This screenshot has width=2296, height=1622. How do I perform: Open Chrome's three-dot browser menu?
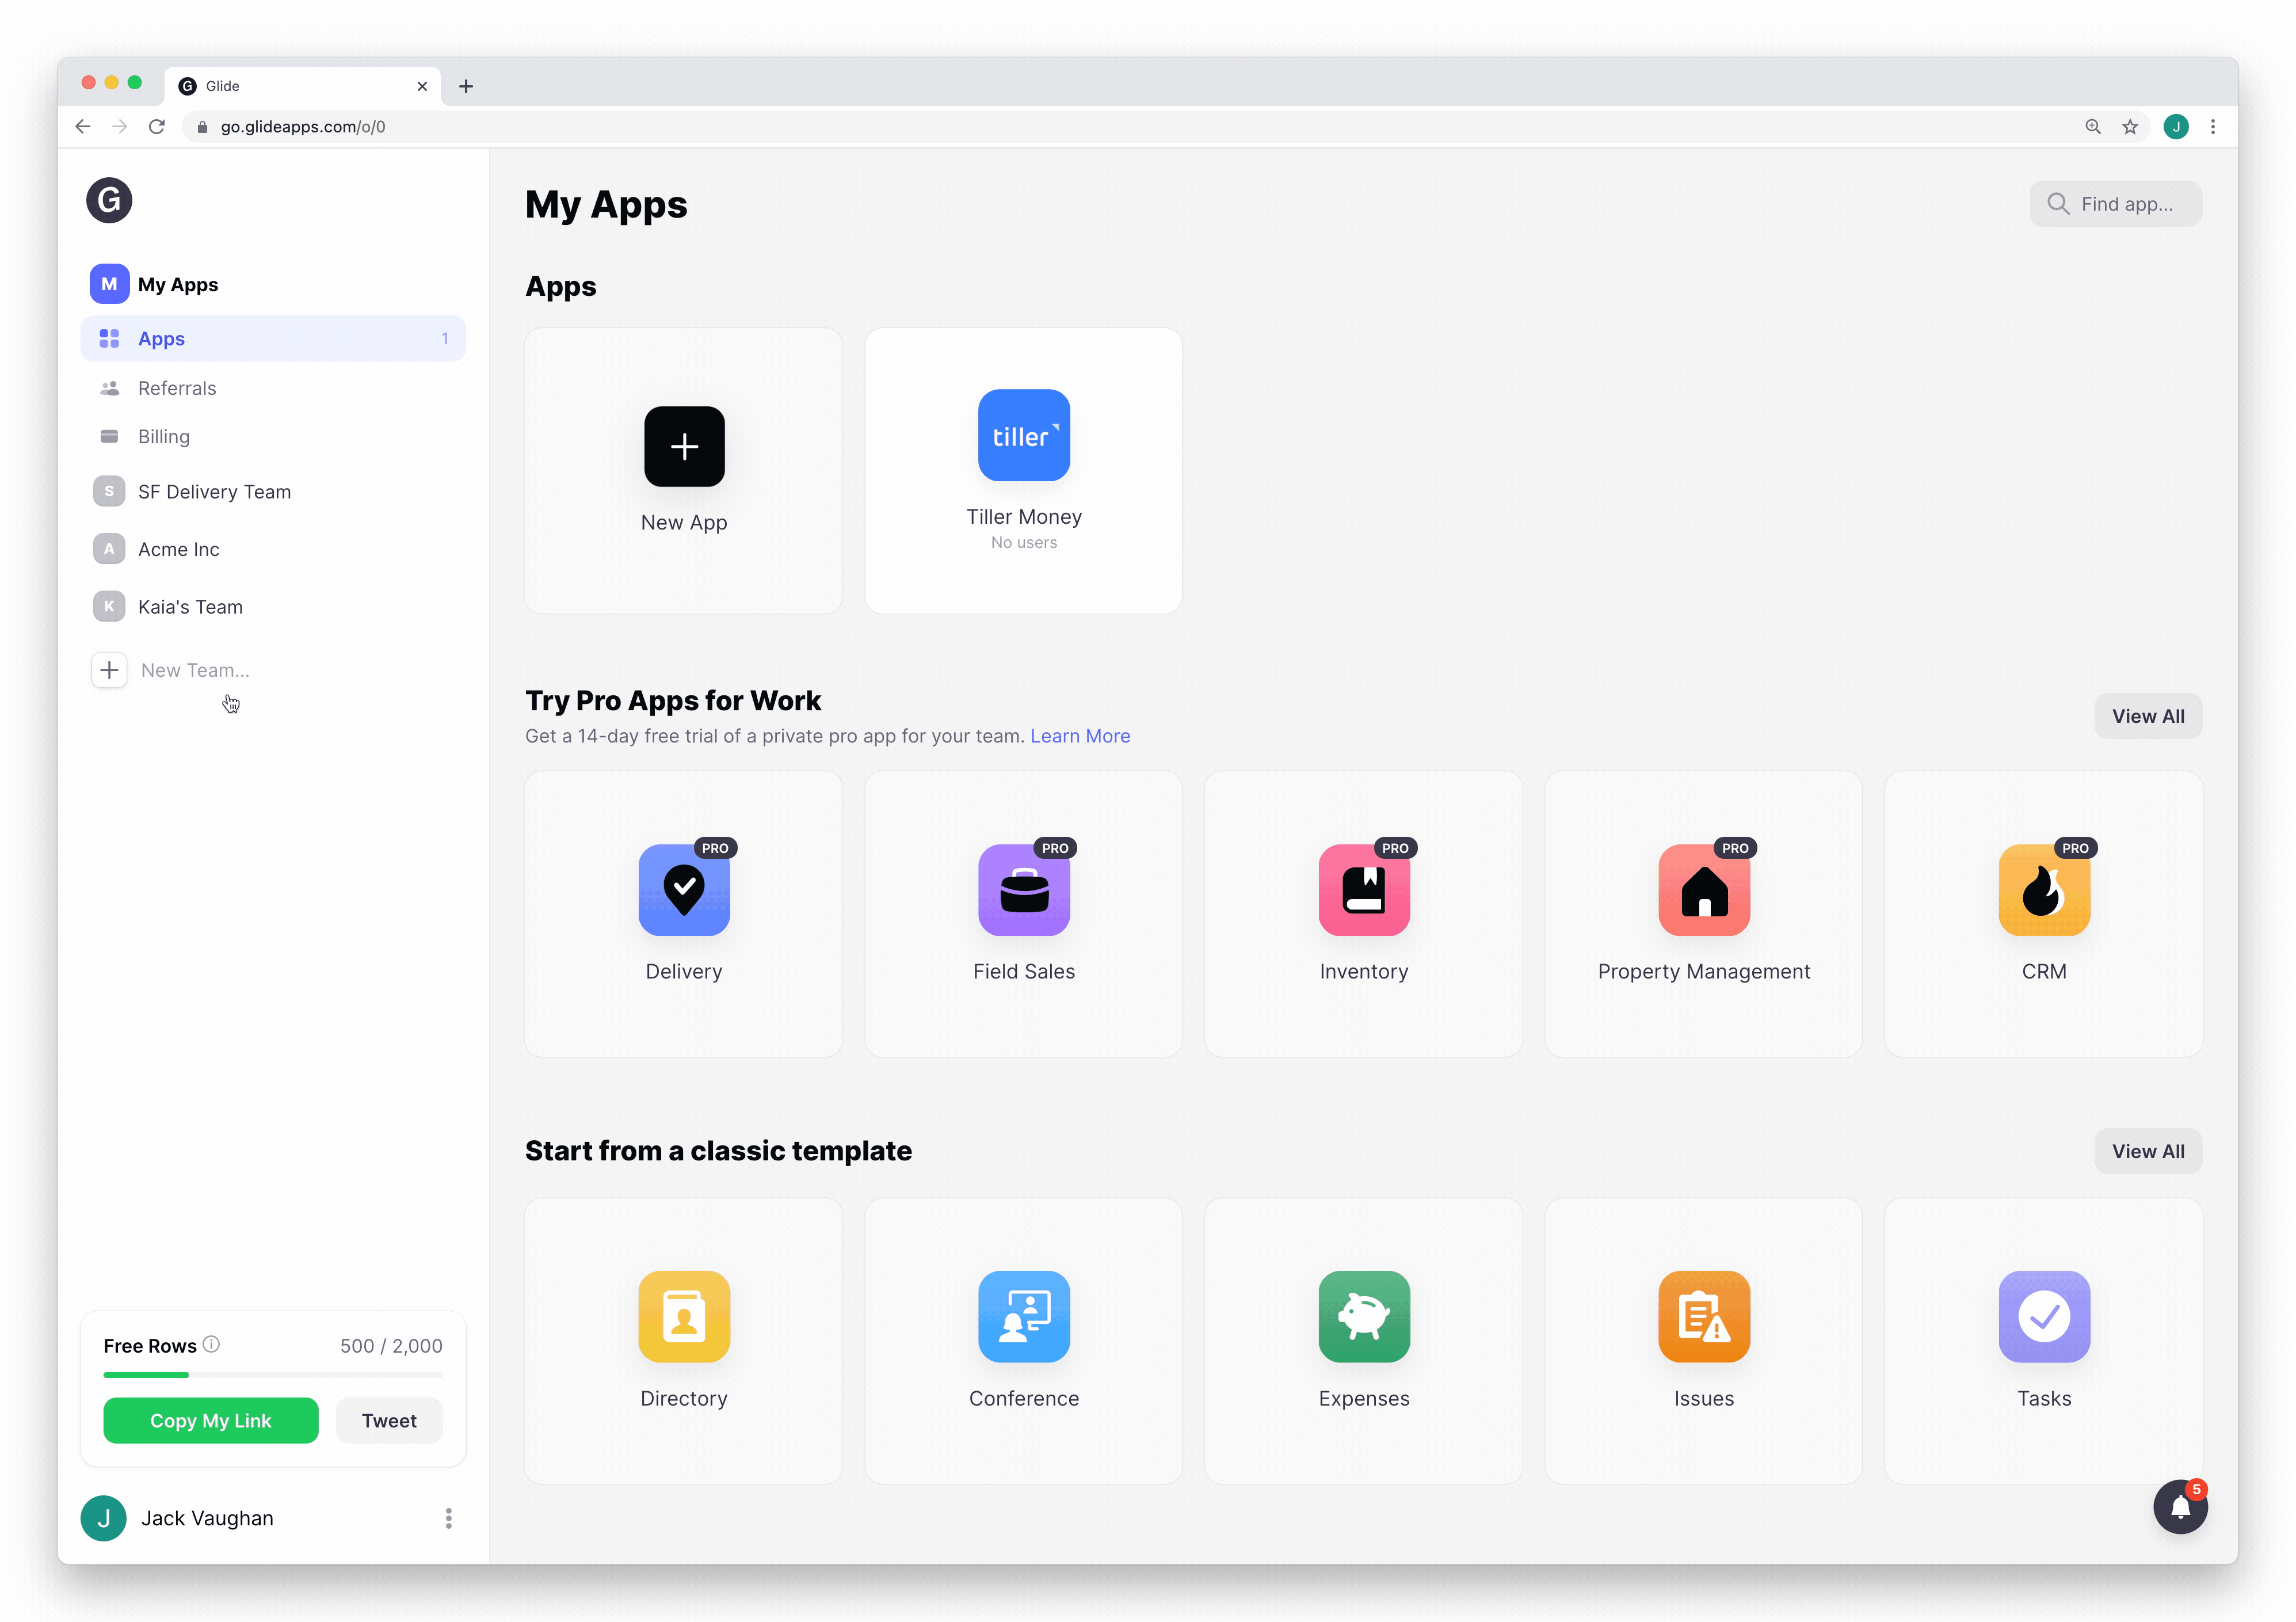[x=2213, y=127]
